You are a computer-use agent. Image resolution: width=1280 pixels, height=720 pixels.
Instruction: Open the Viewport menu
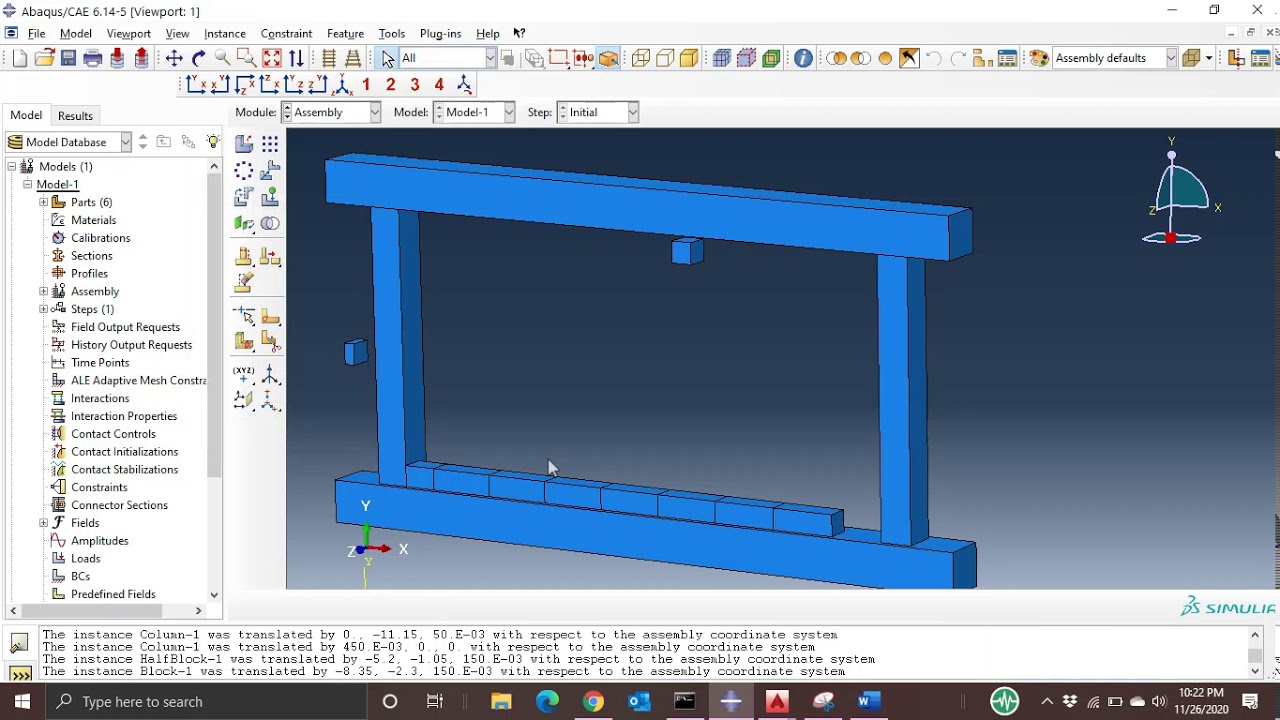click(x=129, y=34)
